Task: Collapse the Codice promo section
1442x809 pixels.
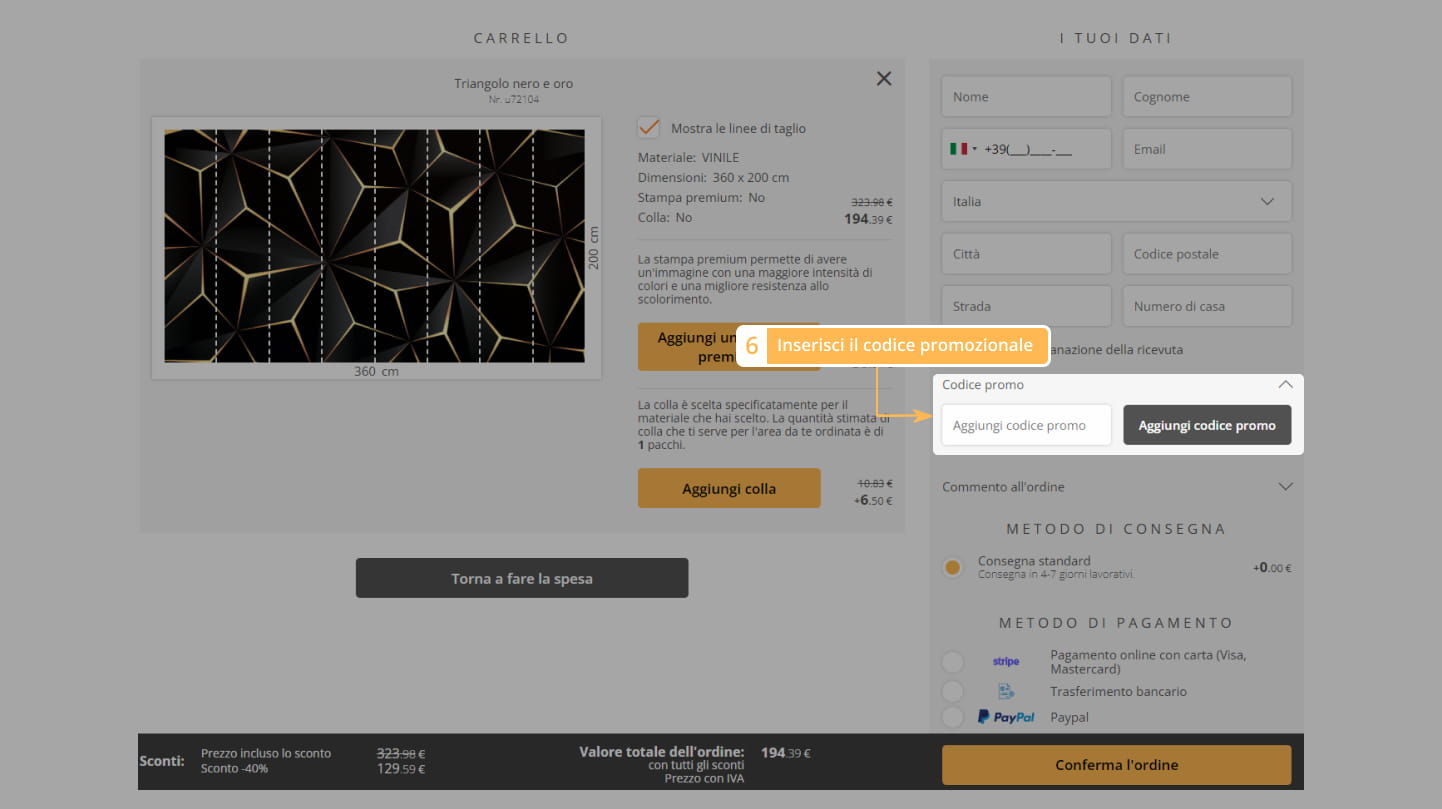Action: [x=1285, y=384]
